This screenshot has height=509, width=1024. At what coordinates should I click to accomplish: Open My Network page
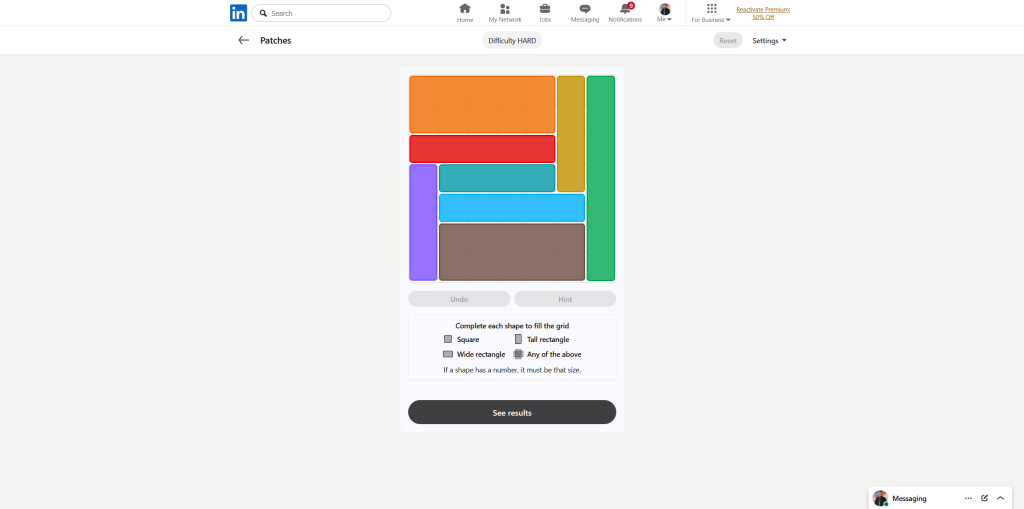click(505, 13)
